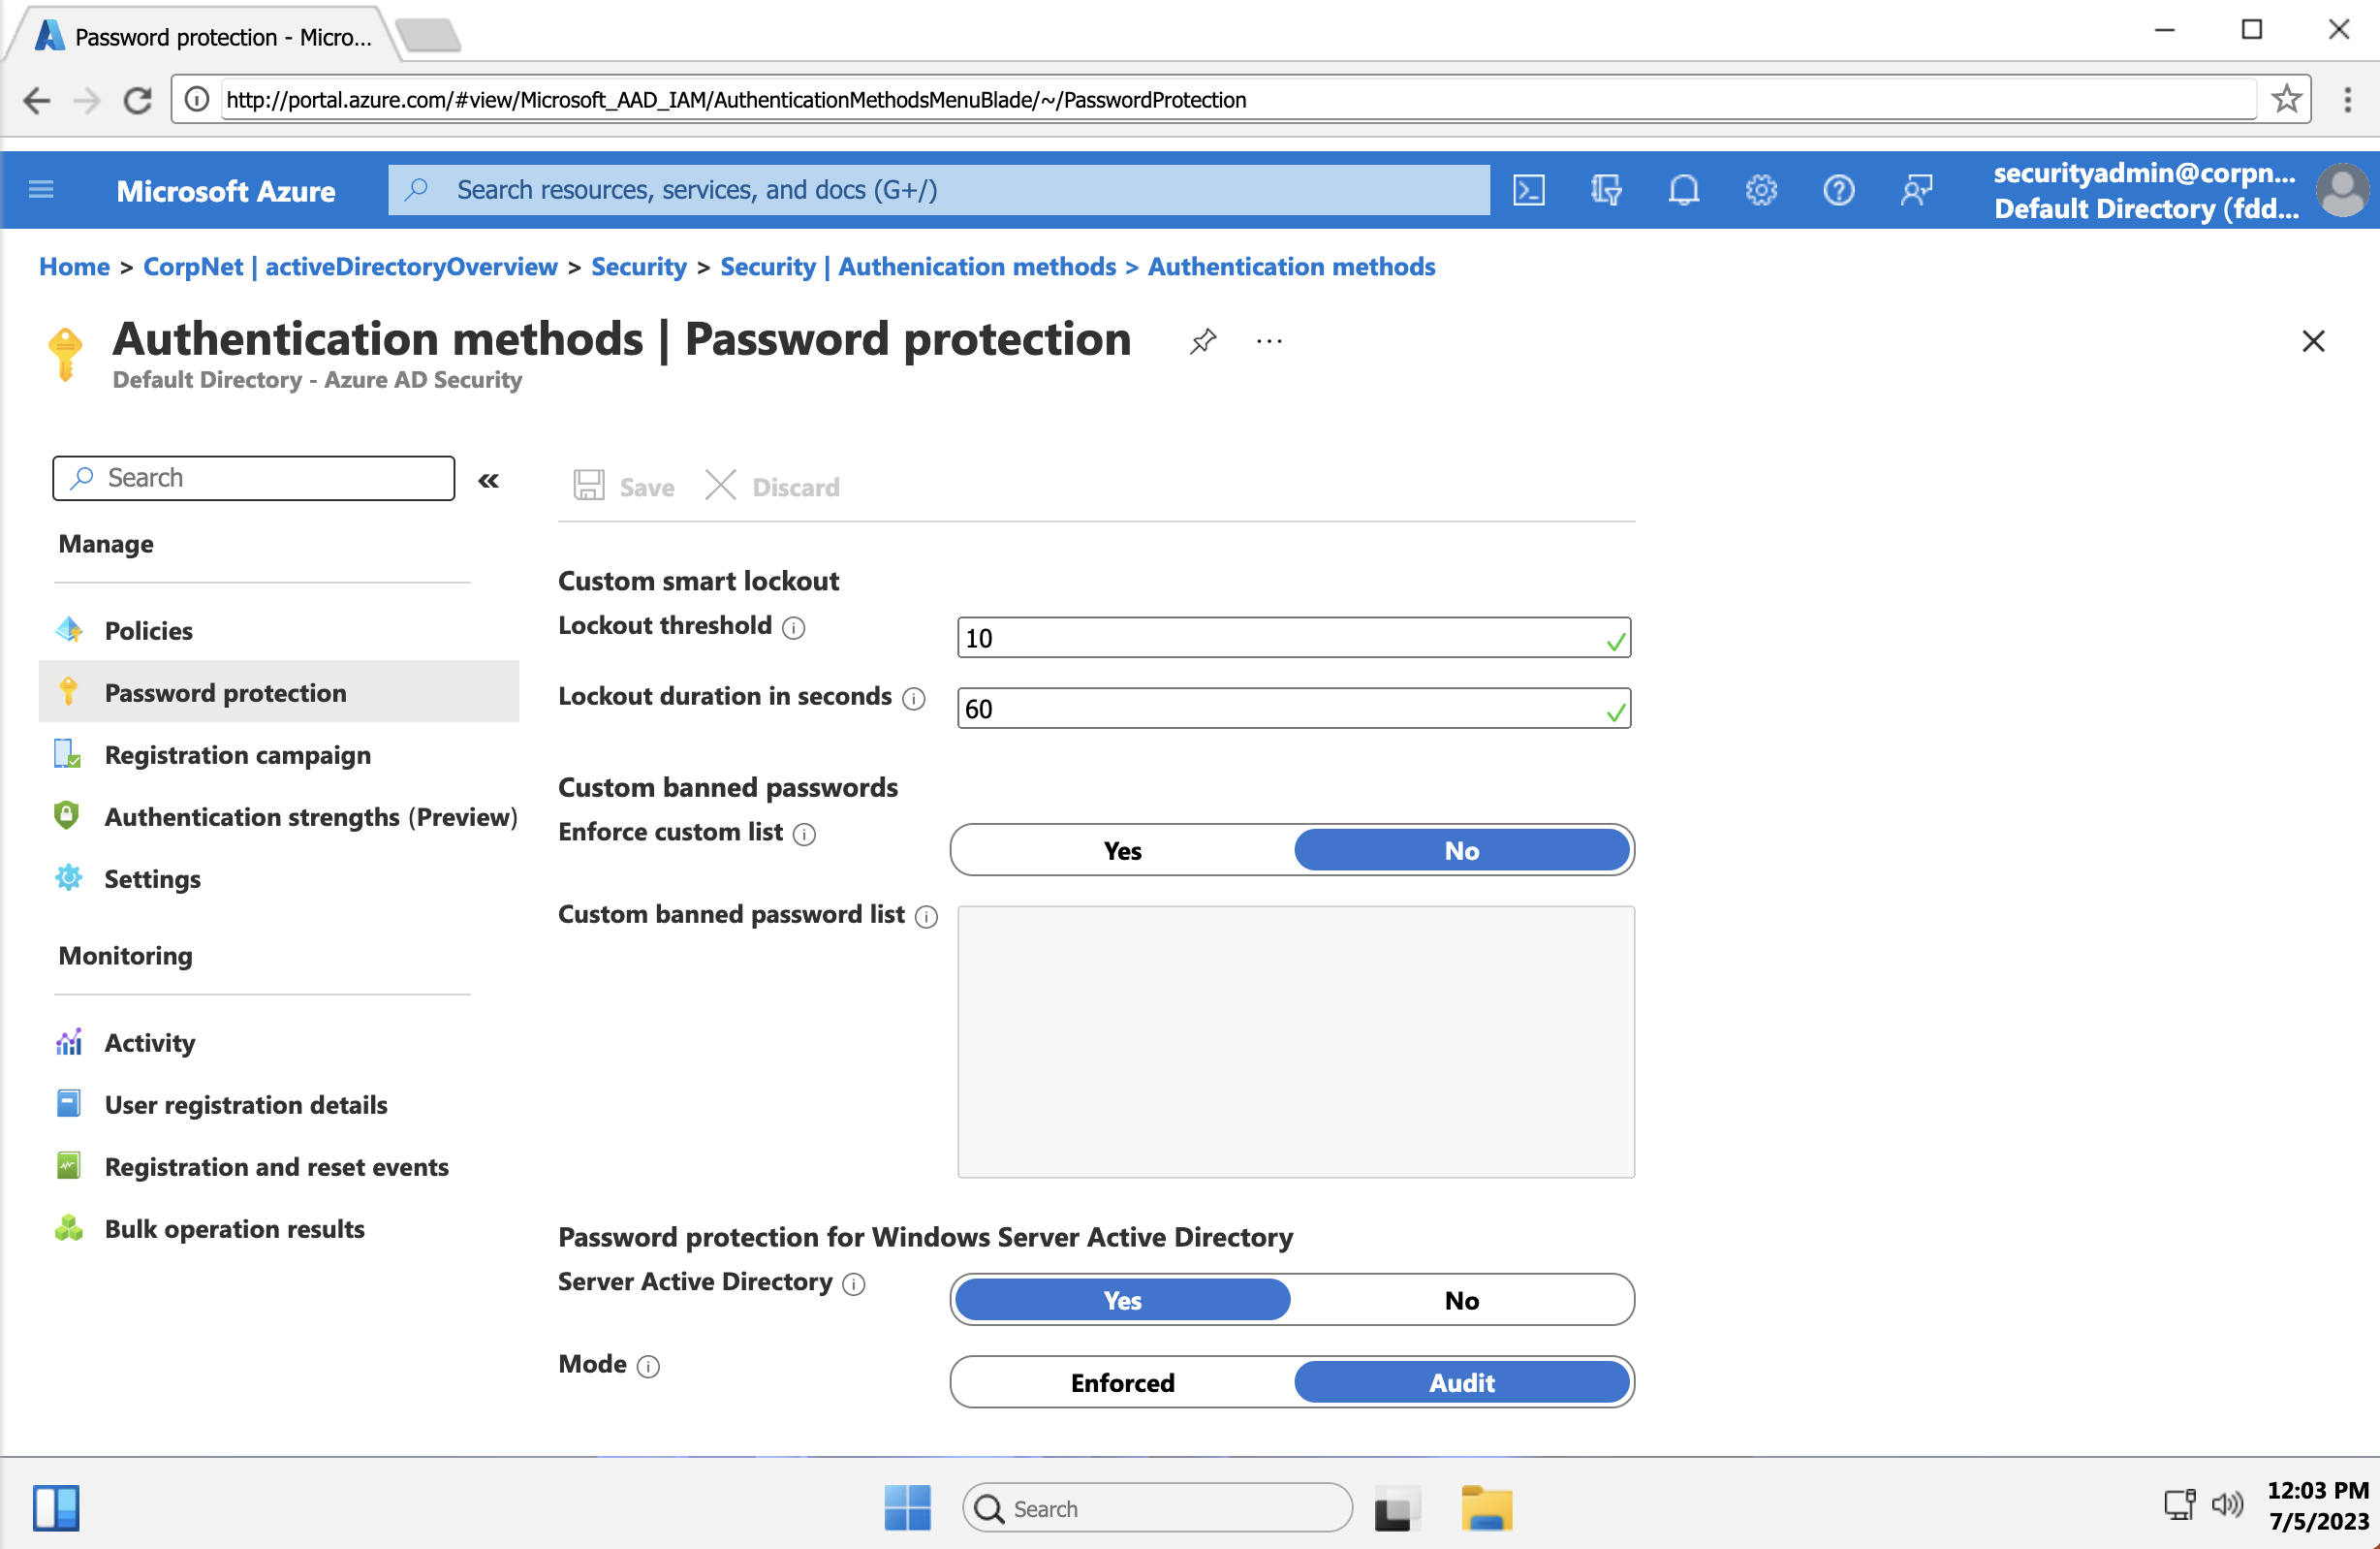Set Enforce custom list to Yes
The image size is (2380, 1549).
pyautogui.click(x=1122, y=850)
